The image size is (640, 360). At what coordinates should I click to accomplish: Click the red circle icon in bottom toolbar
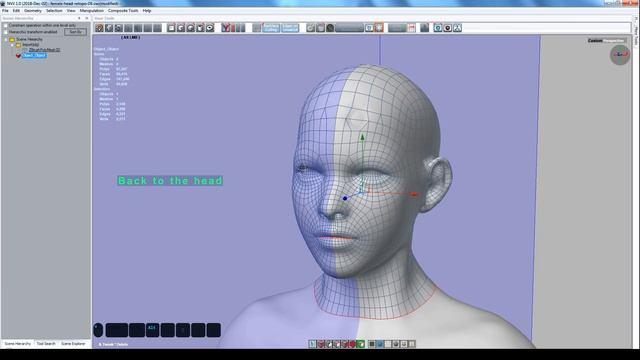click(353, 344)
